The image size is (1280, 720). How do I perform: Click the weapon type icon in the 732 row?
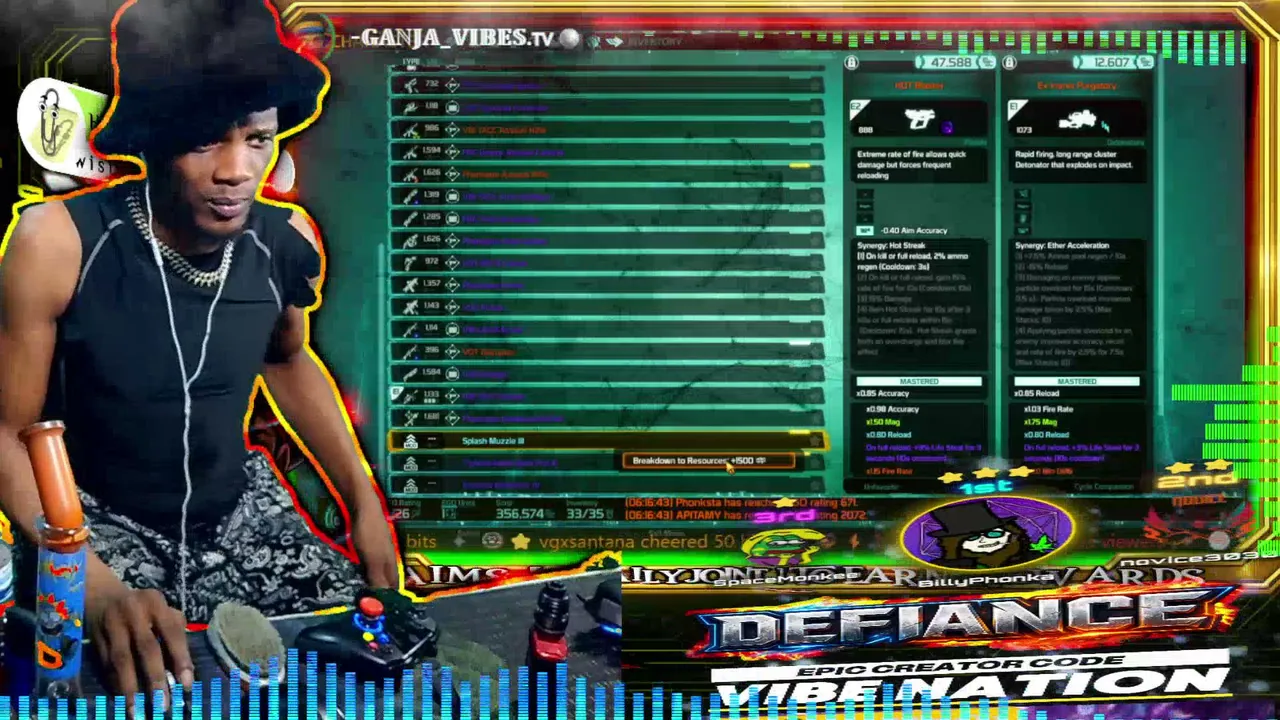coord(410,85)
